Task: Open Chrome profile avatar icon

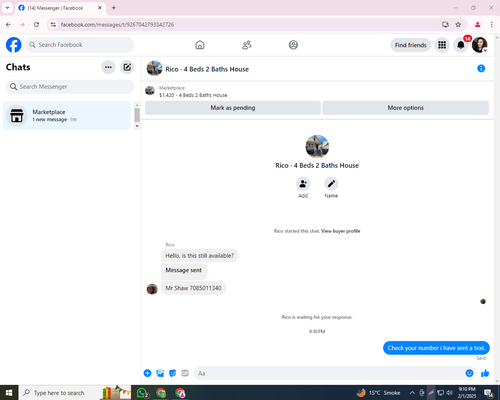Action: pyautogui.click(x=478, y=24)
